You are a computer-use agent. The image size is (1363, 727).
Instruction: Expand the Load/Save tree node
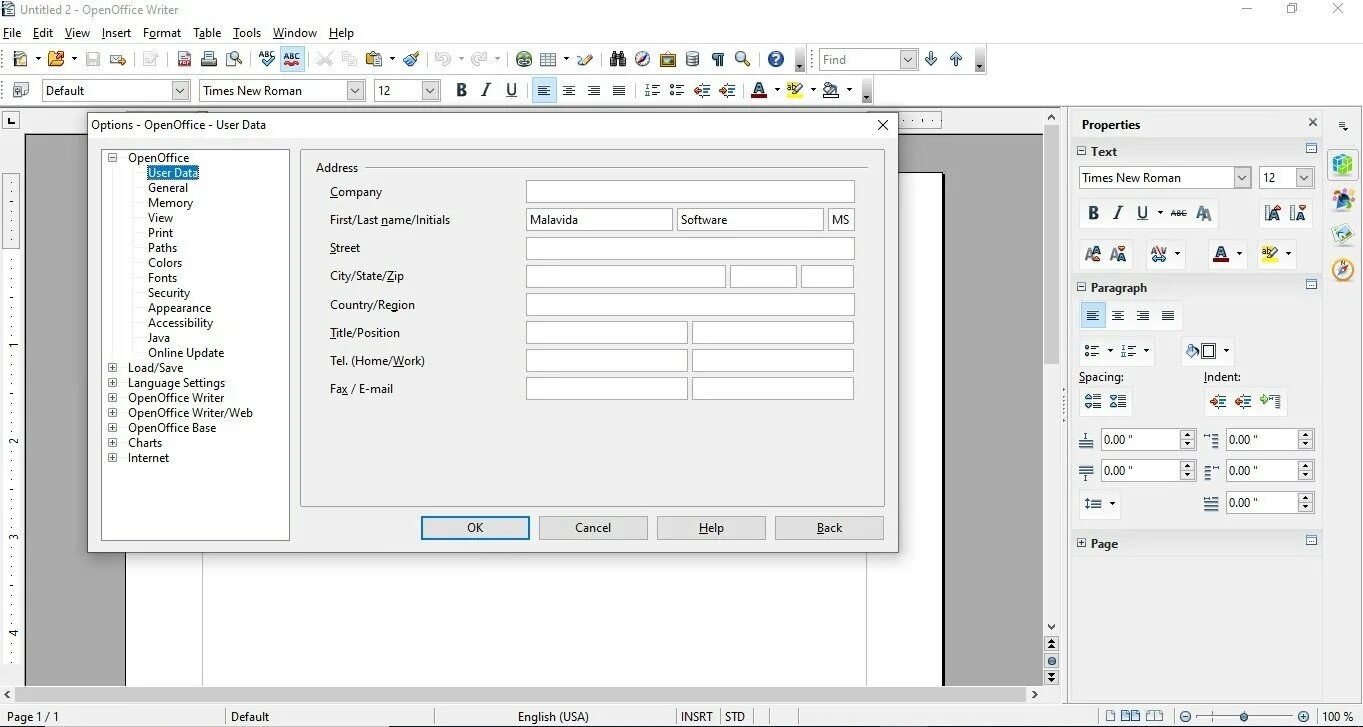click(112, 368)
